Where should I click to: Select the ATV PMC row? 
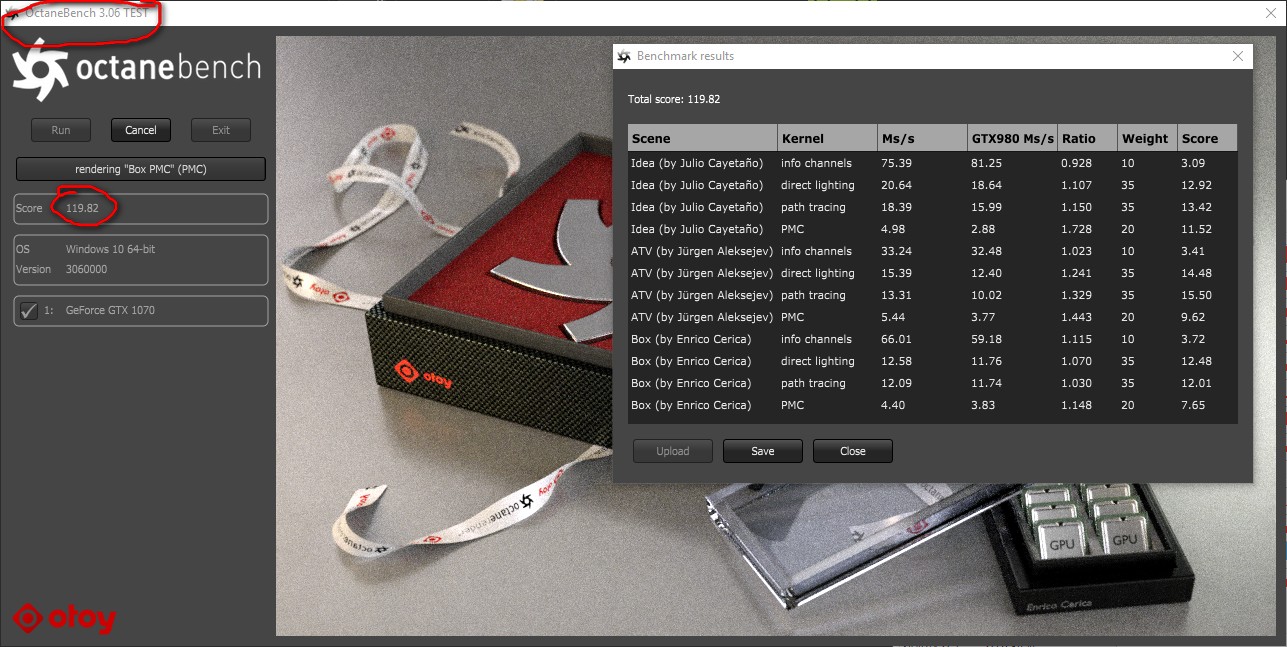point(932,317)
